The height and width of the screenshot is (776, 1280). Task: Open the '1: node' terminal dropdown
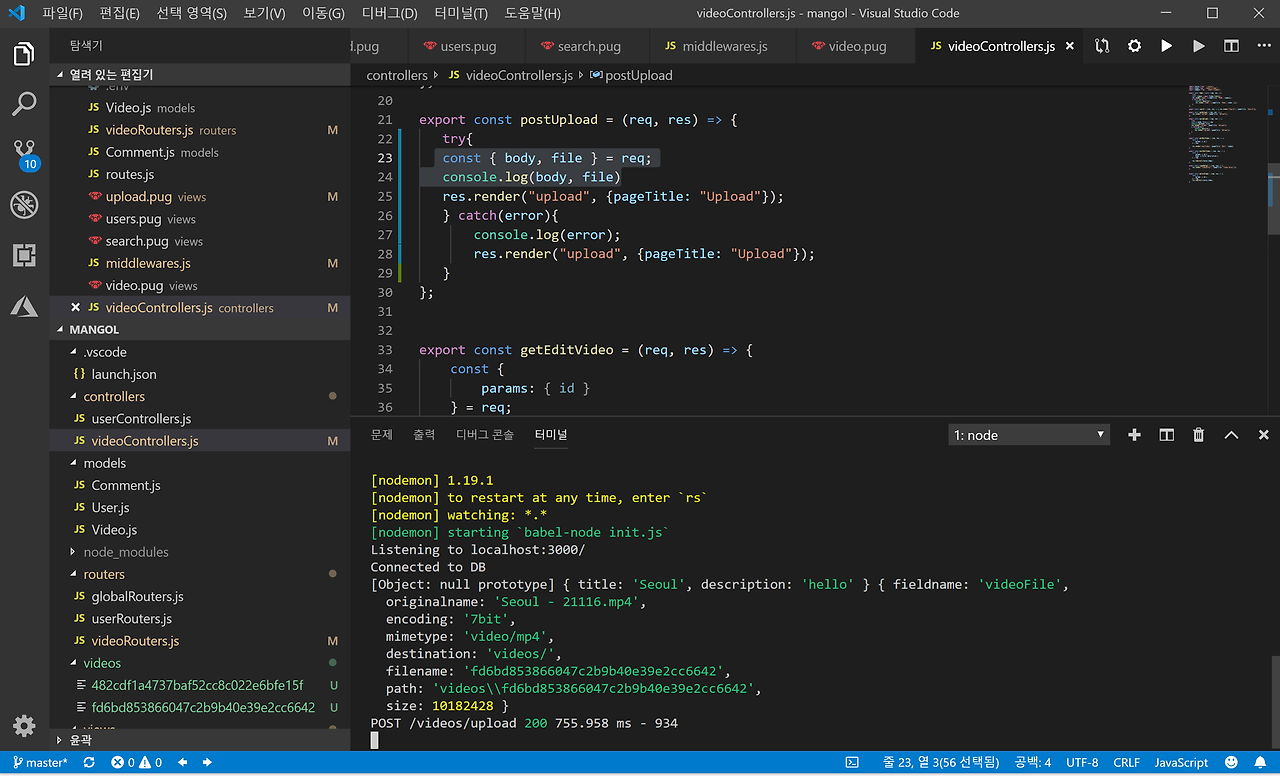[1029, 435]
